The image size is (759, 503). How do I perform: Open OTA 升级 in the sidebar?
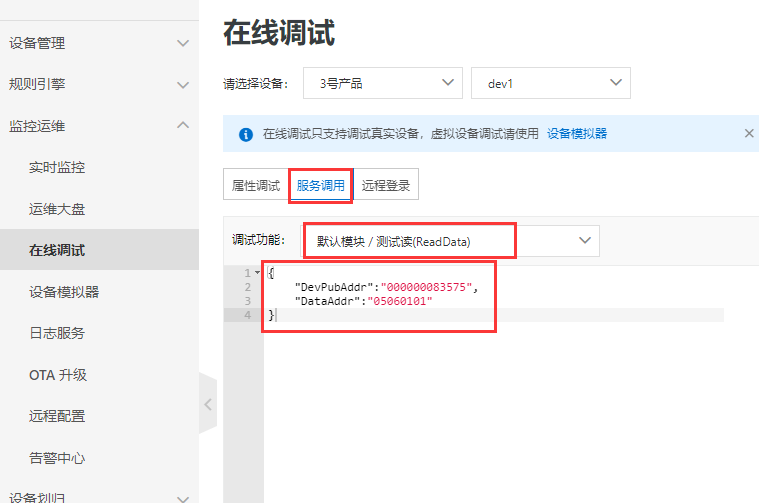(58, 375)
